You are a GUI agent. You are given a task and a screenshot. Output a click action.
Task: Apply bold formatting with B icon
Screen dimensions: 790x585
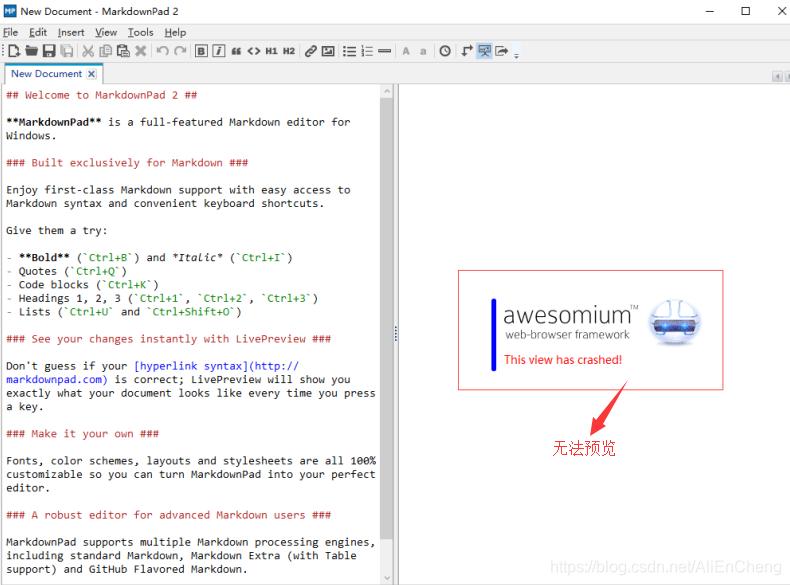[x=201, y=51]
